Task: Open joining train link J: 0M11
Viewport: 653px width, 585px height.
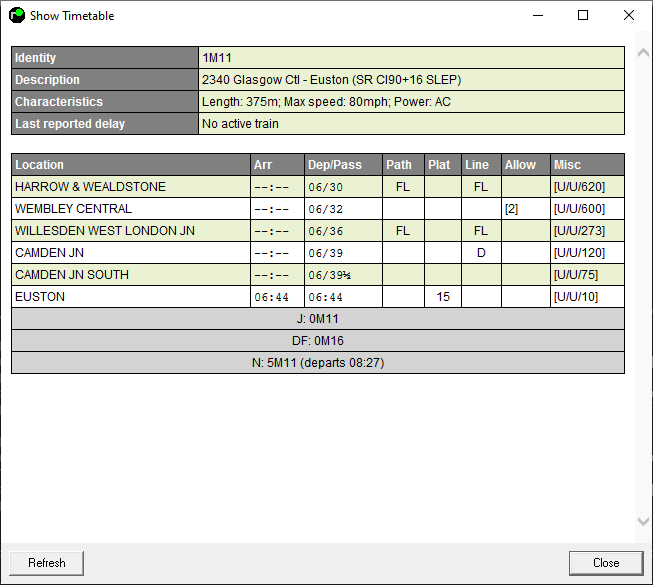Action: click(318, 319)
